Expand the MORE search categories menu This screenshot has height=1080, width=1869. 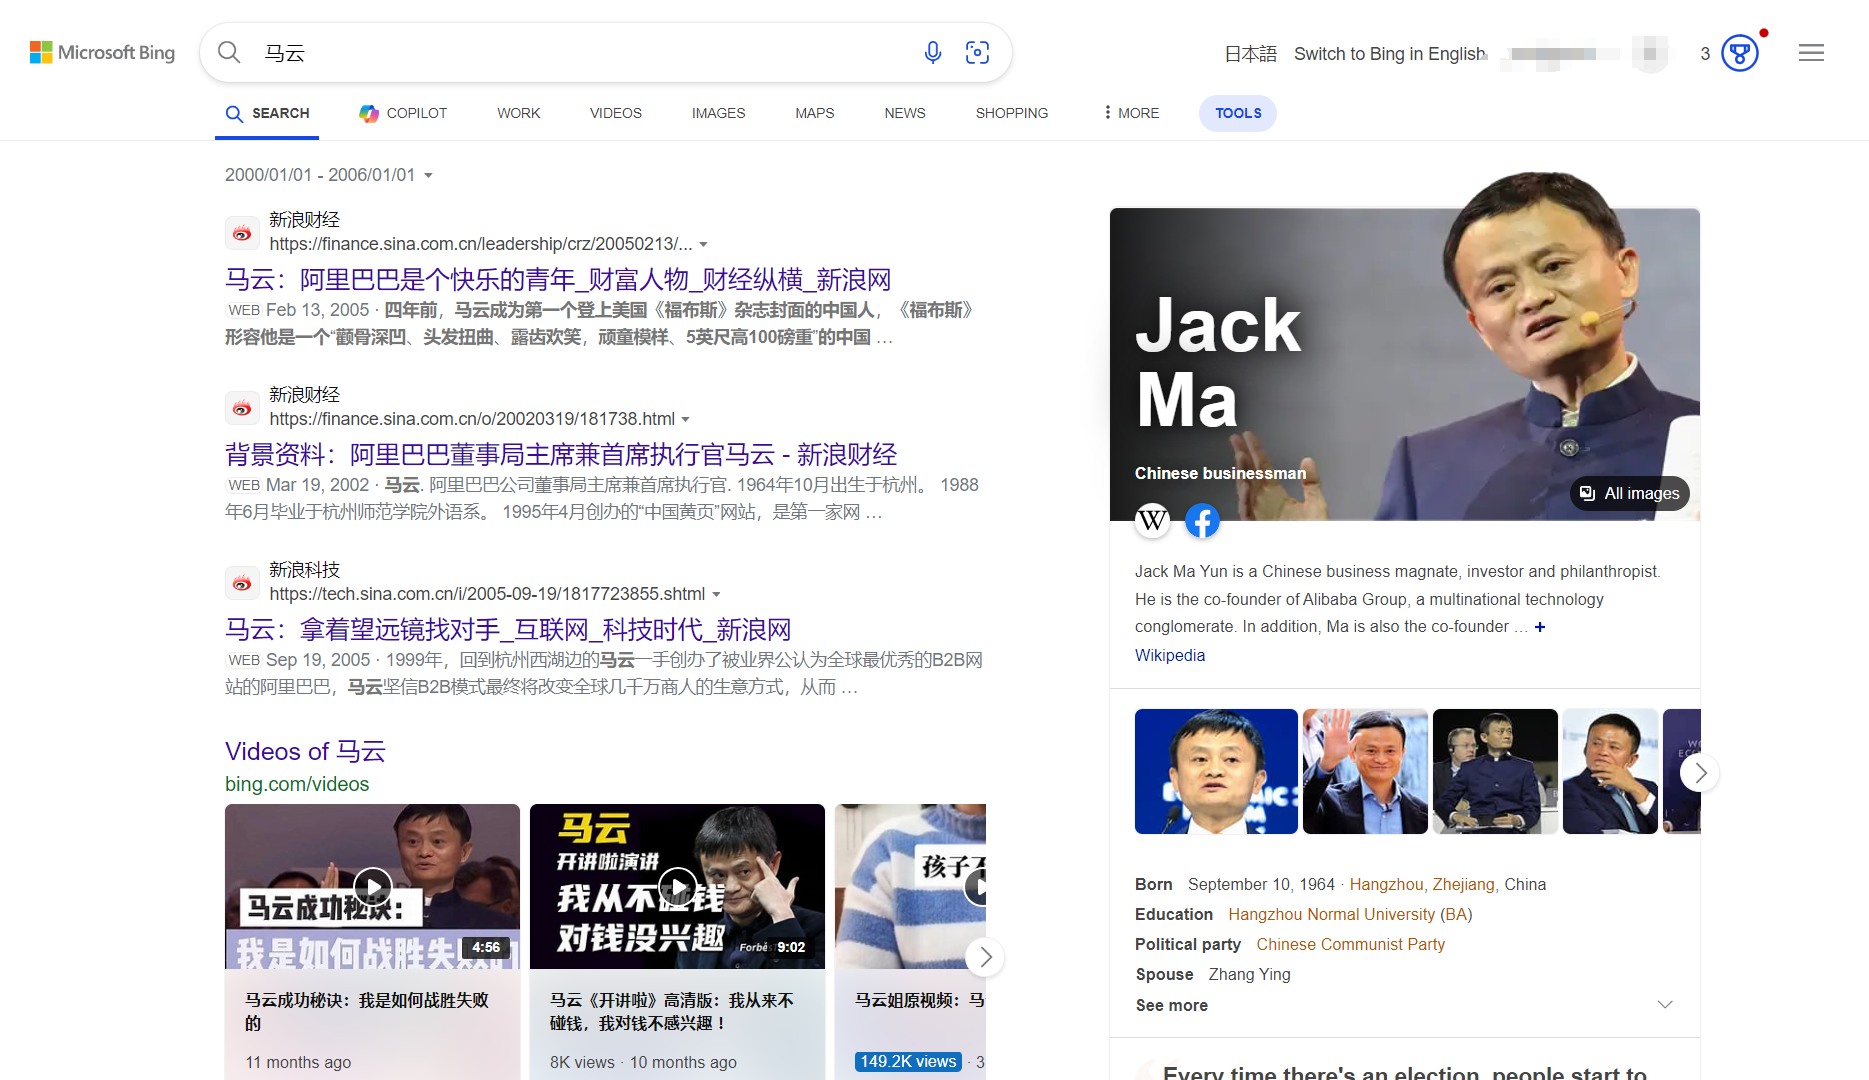1131,113
